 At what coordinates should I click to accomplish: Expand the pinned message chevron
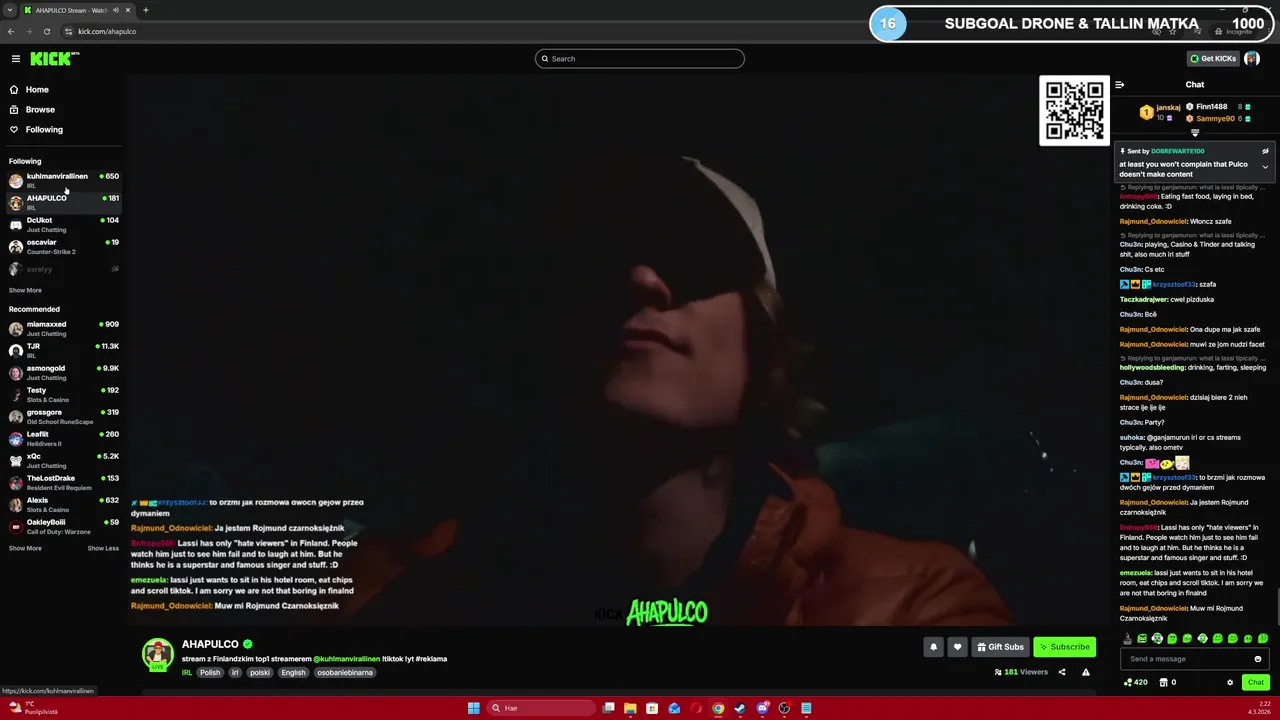click(1265, 167)
